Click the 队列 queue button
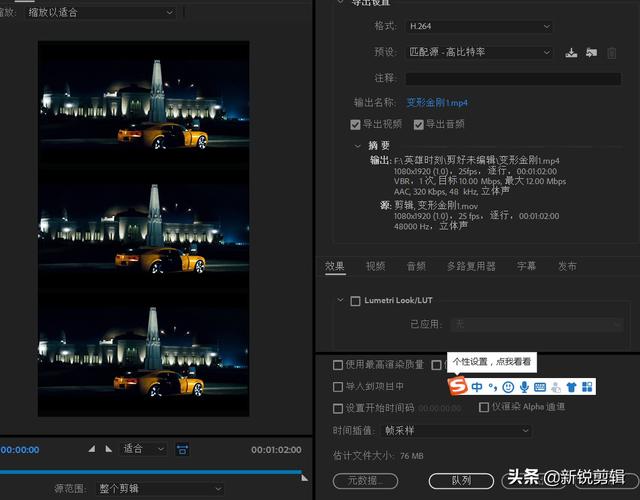Screen dimensions: 640x500 point(461,481)
